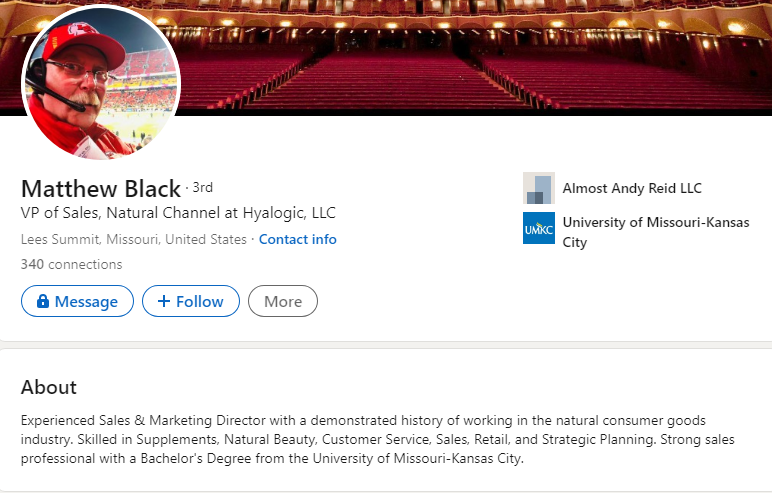This screenshot has height=493, width=772.
Task: Click the plus icon on the Follow button
Action: [164, 301]
